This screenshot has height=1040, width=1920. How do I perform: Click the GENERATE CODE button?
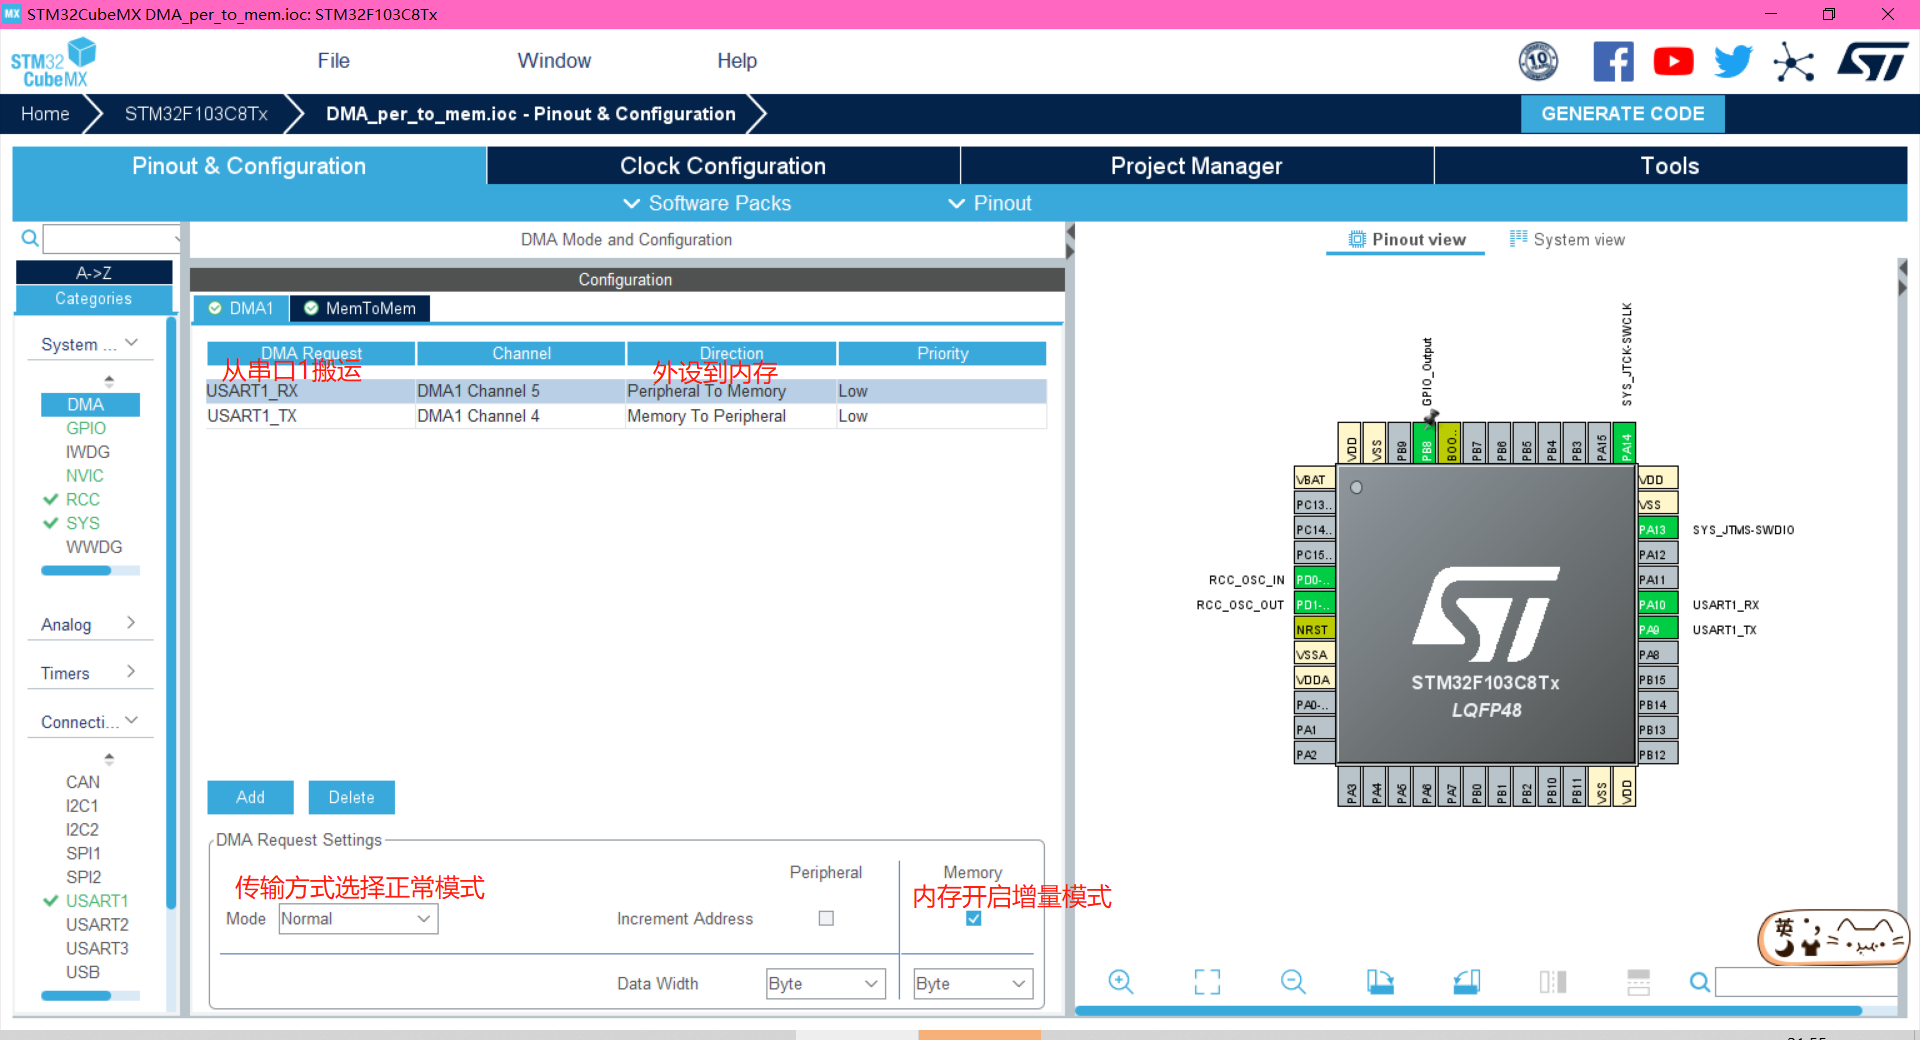click(1622, 114)
